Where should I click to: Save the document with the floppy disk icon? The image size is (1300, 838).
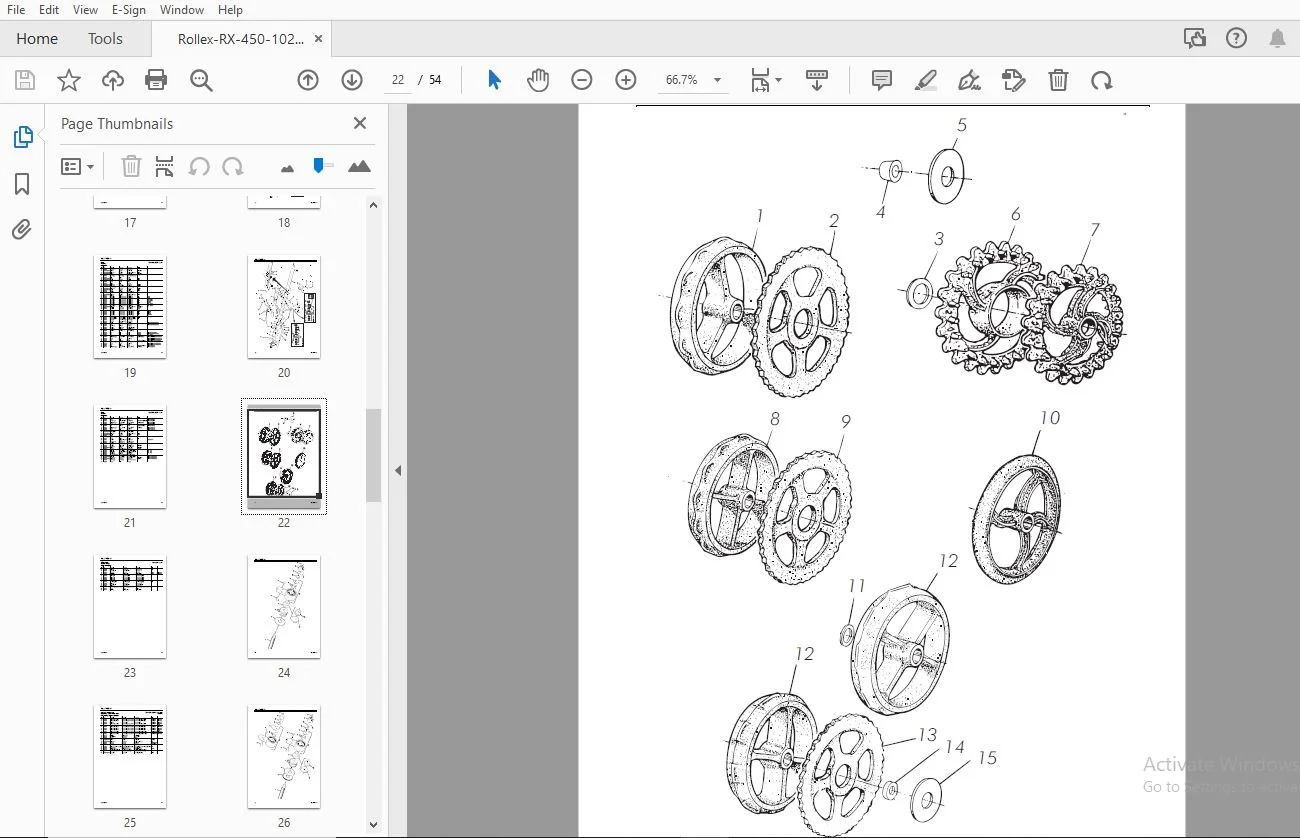coord(25,81)
